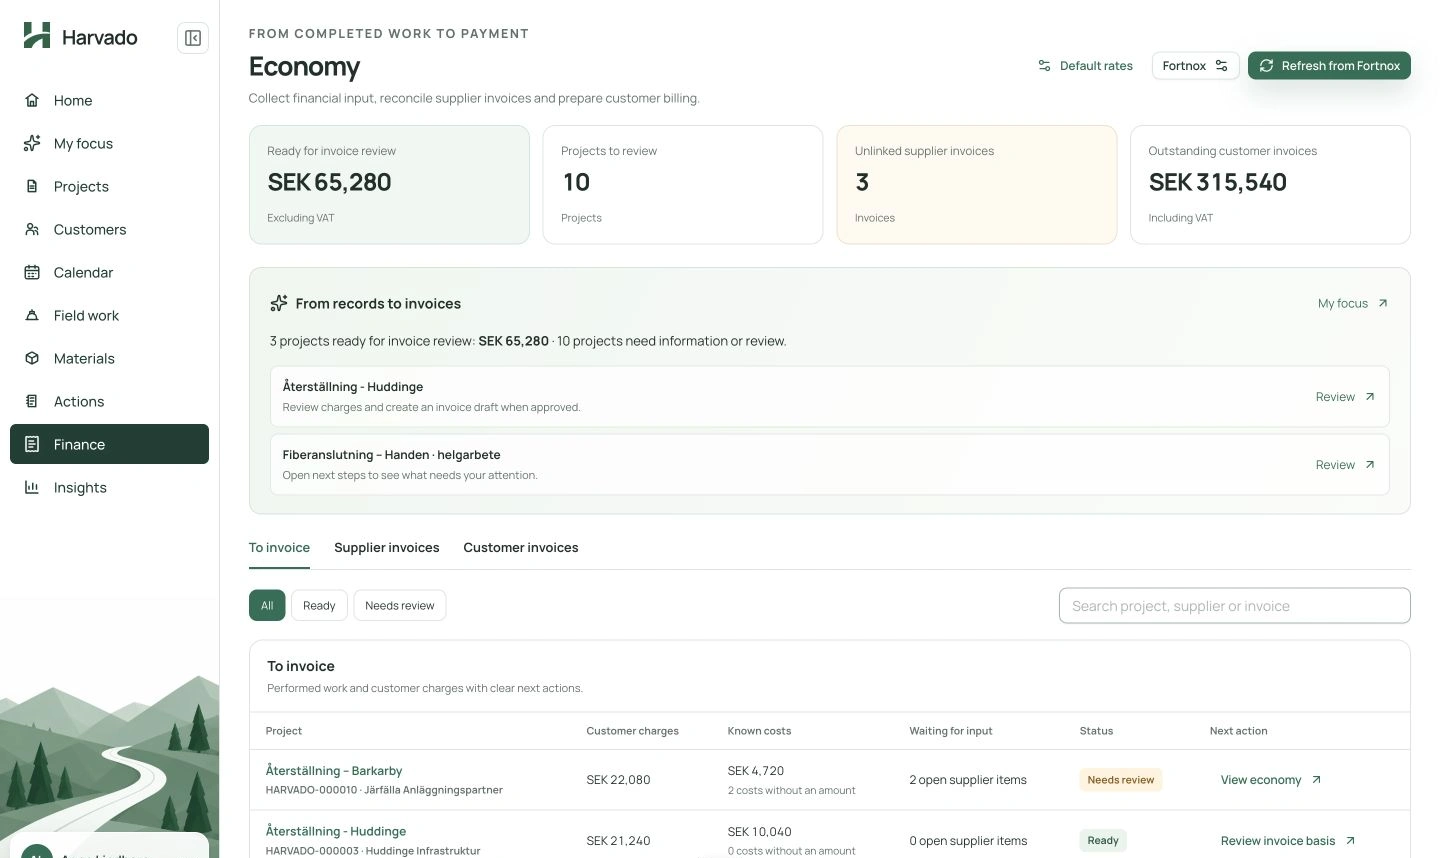Open Insights label in the sidebar menu
1440x858 pixels.
tap(80, 487)
